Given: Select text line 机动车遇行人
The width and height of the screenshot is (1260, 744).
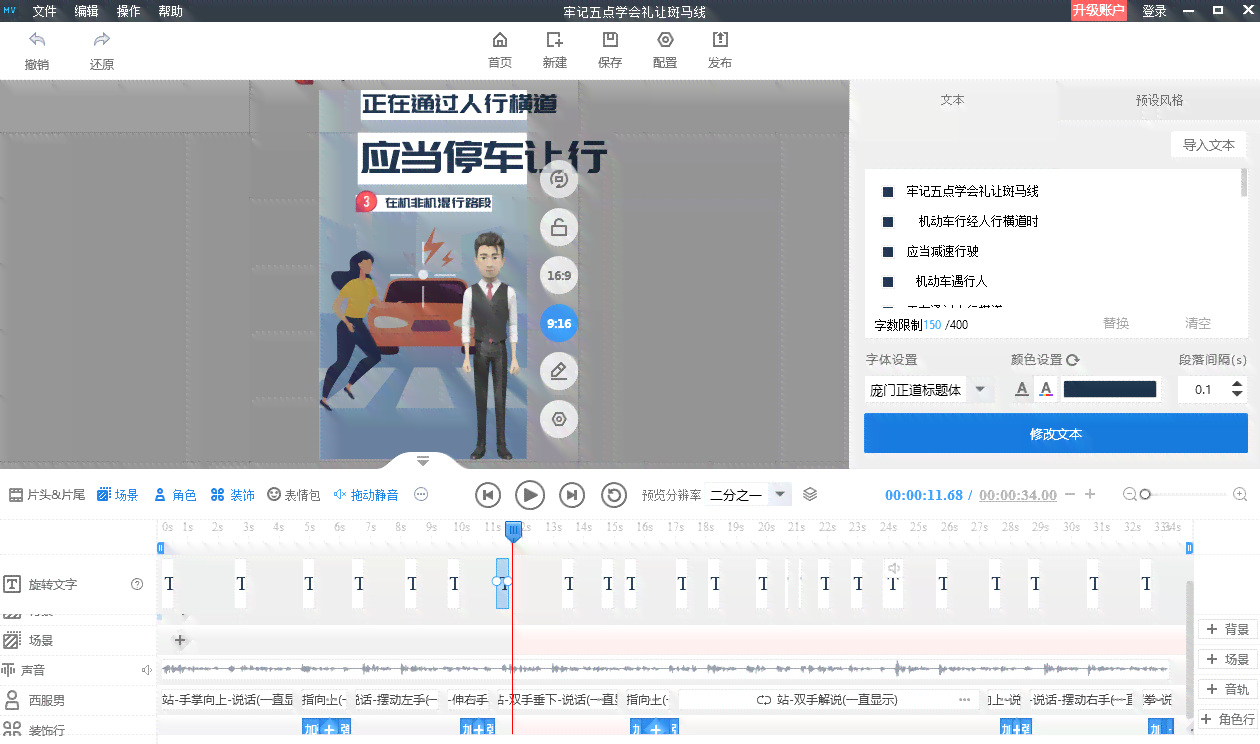Looking at the screenshot, I should click(x=951, y=281).
